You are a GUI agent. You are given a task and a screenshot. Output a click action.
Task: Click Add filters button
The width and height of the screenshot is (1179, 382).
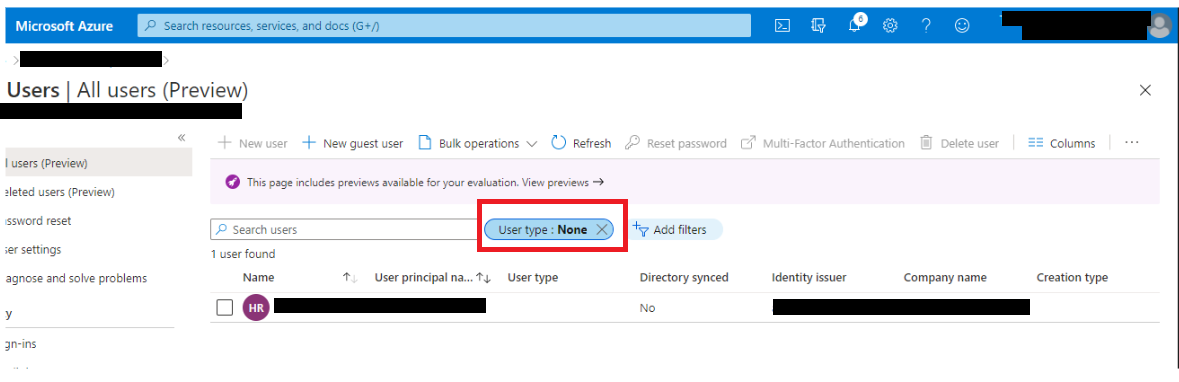(x=673, y=229)
